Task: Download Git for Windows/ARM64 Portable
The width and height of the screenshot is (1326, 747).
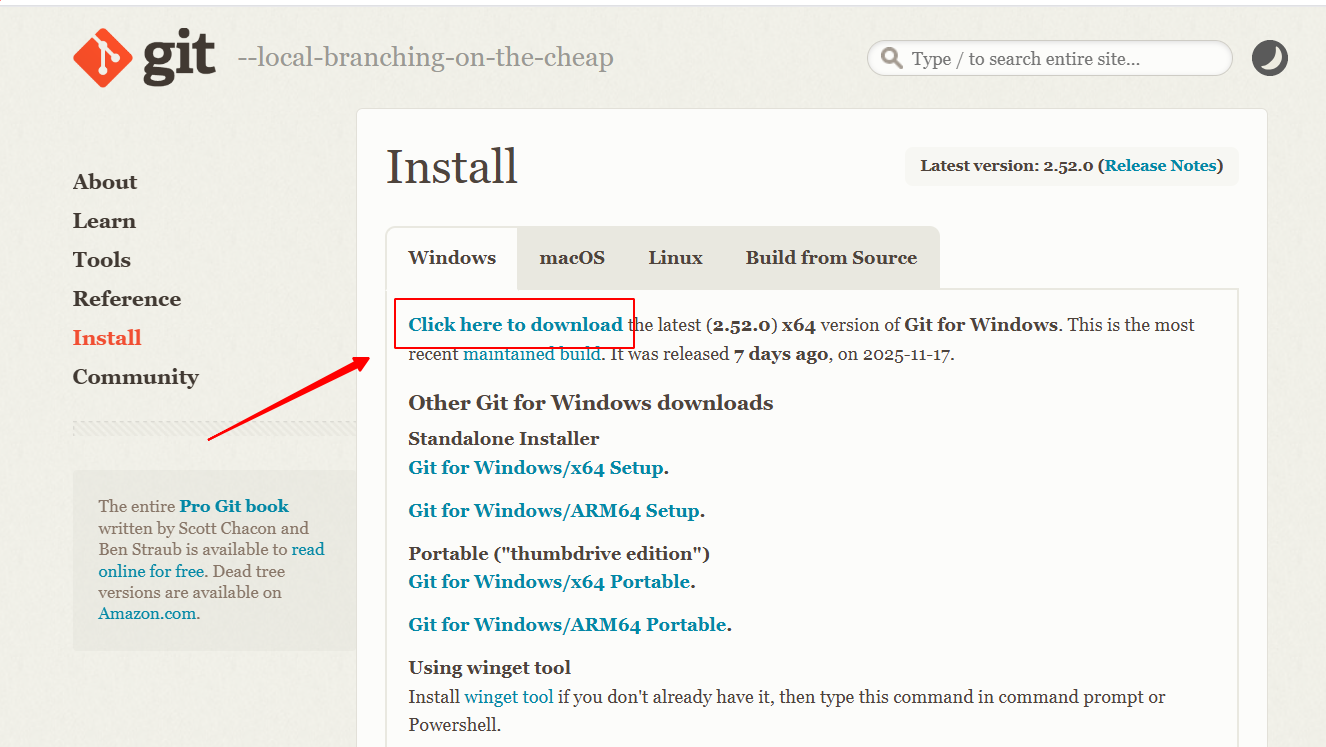Action: click(567, 625)
